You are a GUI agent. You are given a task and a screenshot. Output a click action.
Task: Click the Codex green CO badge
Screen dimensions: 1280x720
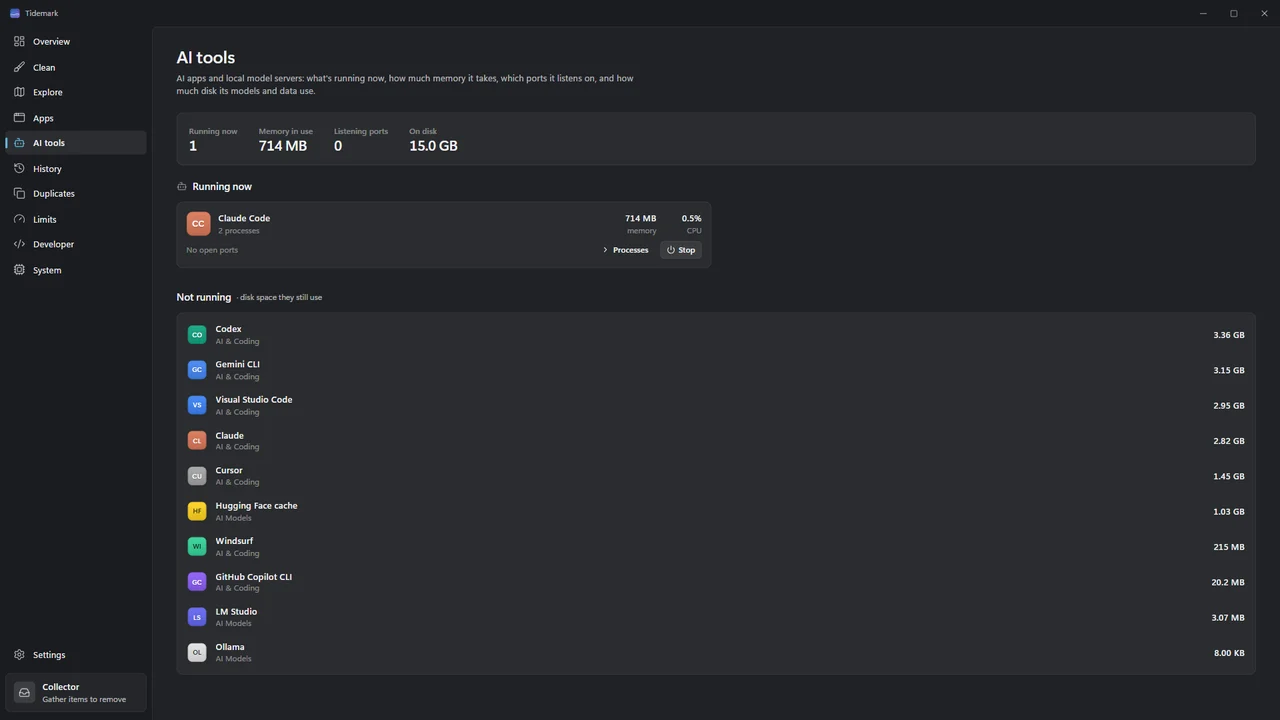coord(197,335)
